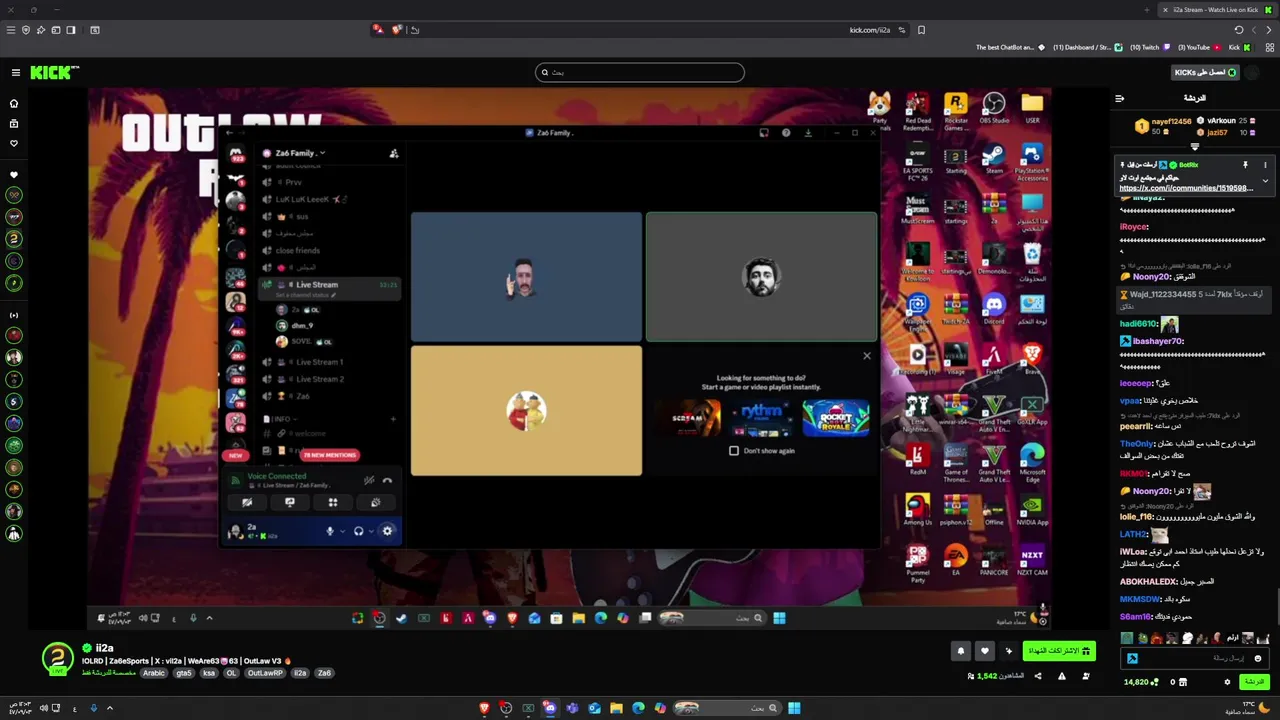Open Discord activities grid button
Screen dimensions: 1280x720
333,503
